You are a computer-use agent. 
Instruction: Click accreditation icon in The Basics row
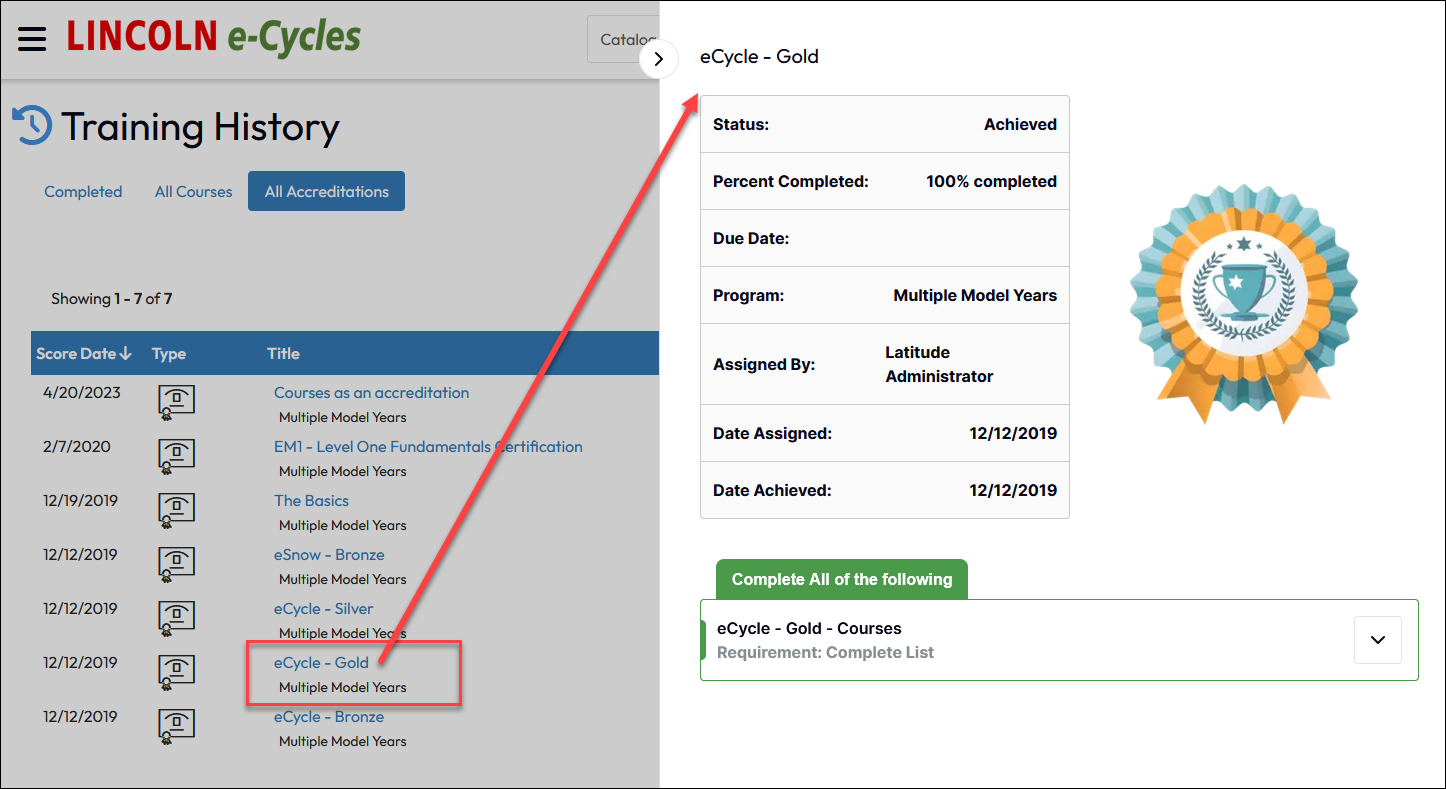coord(176,510)
